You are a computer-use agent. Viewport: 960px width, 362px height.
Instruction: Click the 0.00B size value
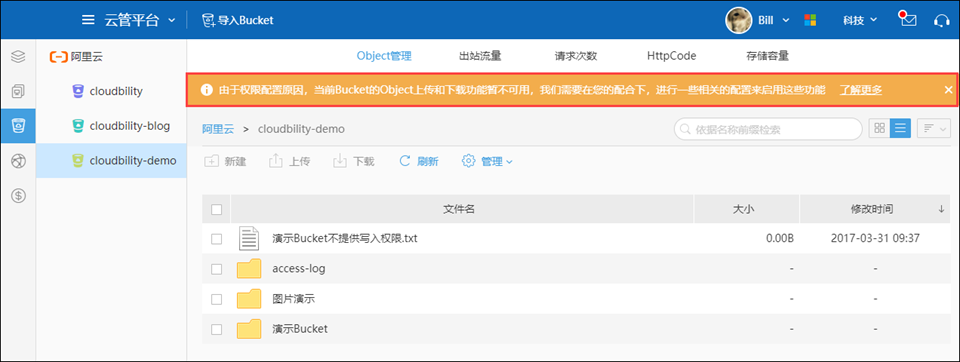click(x=779, y=238)
